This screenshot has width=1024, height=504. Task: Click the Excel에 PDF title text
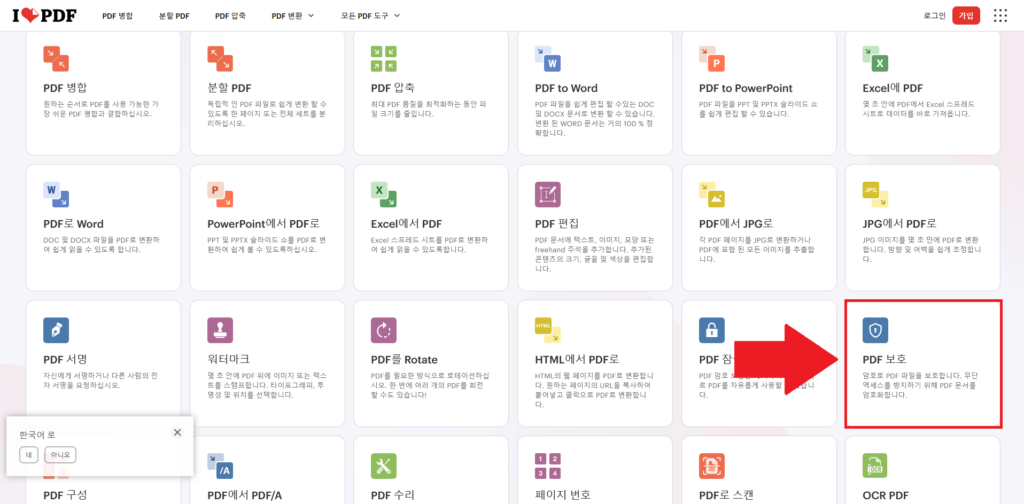893,88
